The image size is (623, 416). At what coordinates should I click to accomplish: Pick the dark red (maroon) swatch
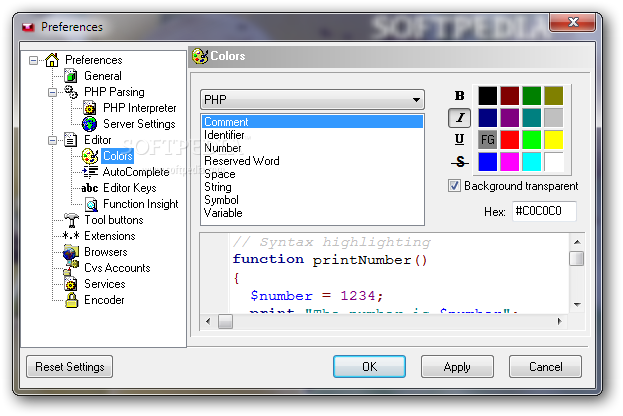[x=510, y=96]
